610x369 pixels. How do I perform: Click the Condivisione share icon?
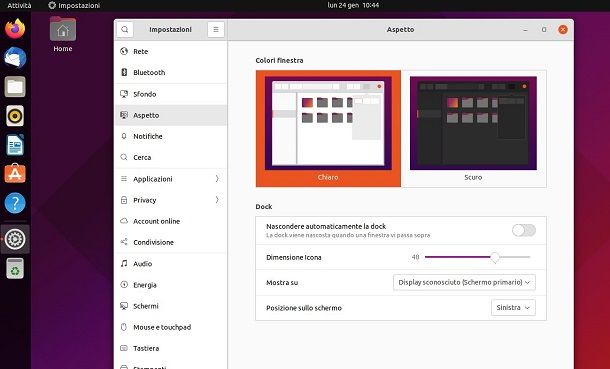[124, 242]
